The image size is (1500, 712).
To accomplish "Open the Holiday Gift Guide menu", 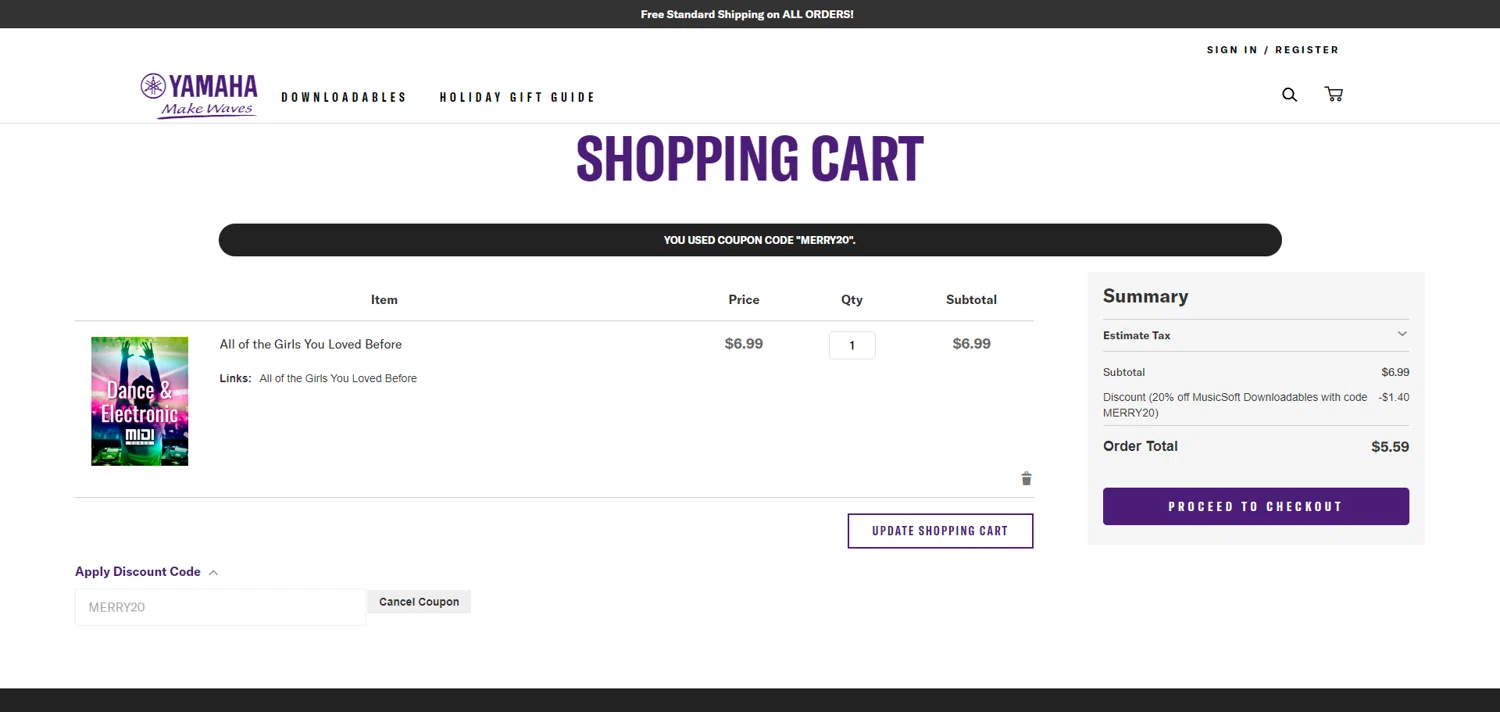I will pyautogui.click(x=517, y=97).
